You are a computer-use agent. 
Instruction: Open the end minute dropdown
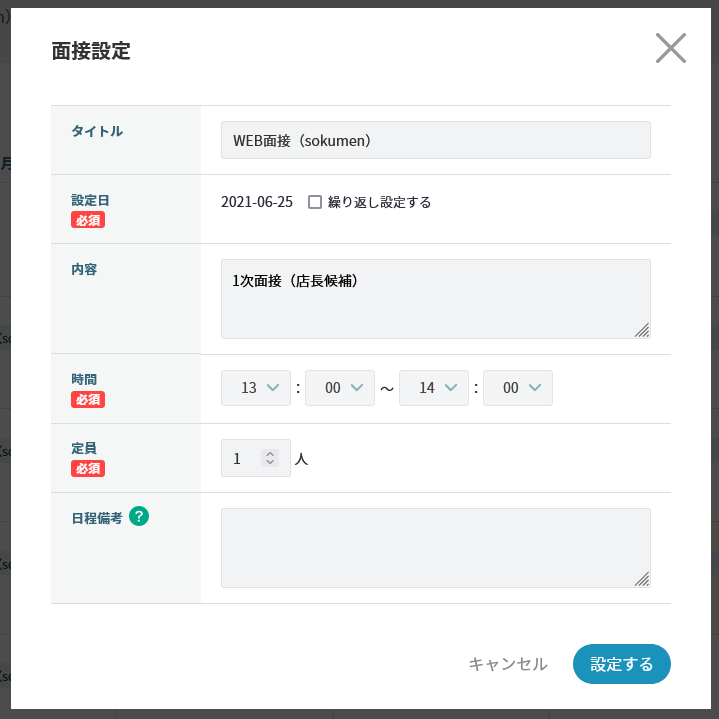[x=518, y=388]
